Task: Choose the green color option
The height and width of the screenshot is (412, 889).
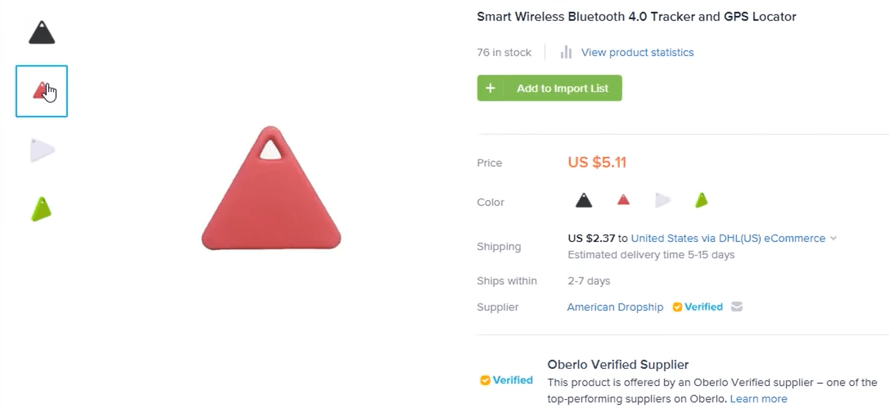Action: (701, 200)
